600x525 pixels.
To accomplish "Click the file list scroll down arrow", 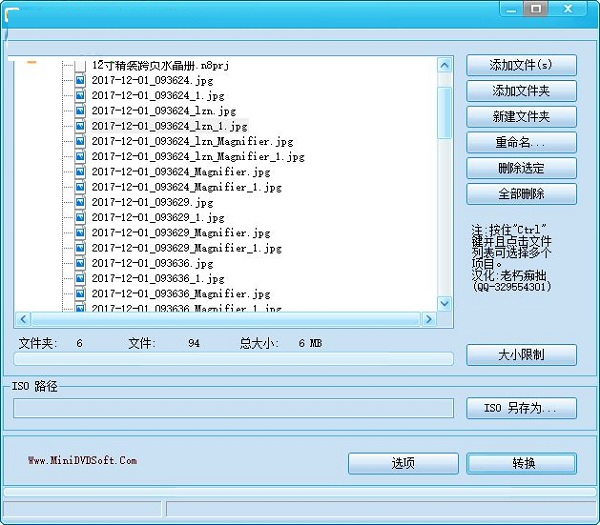I will click(x=444, y=304).
